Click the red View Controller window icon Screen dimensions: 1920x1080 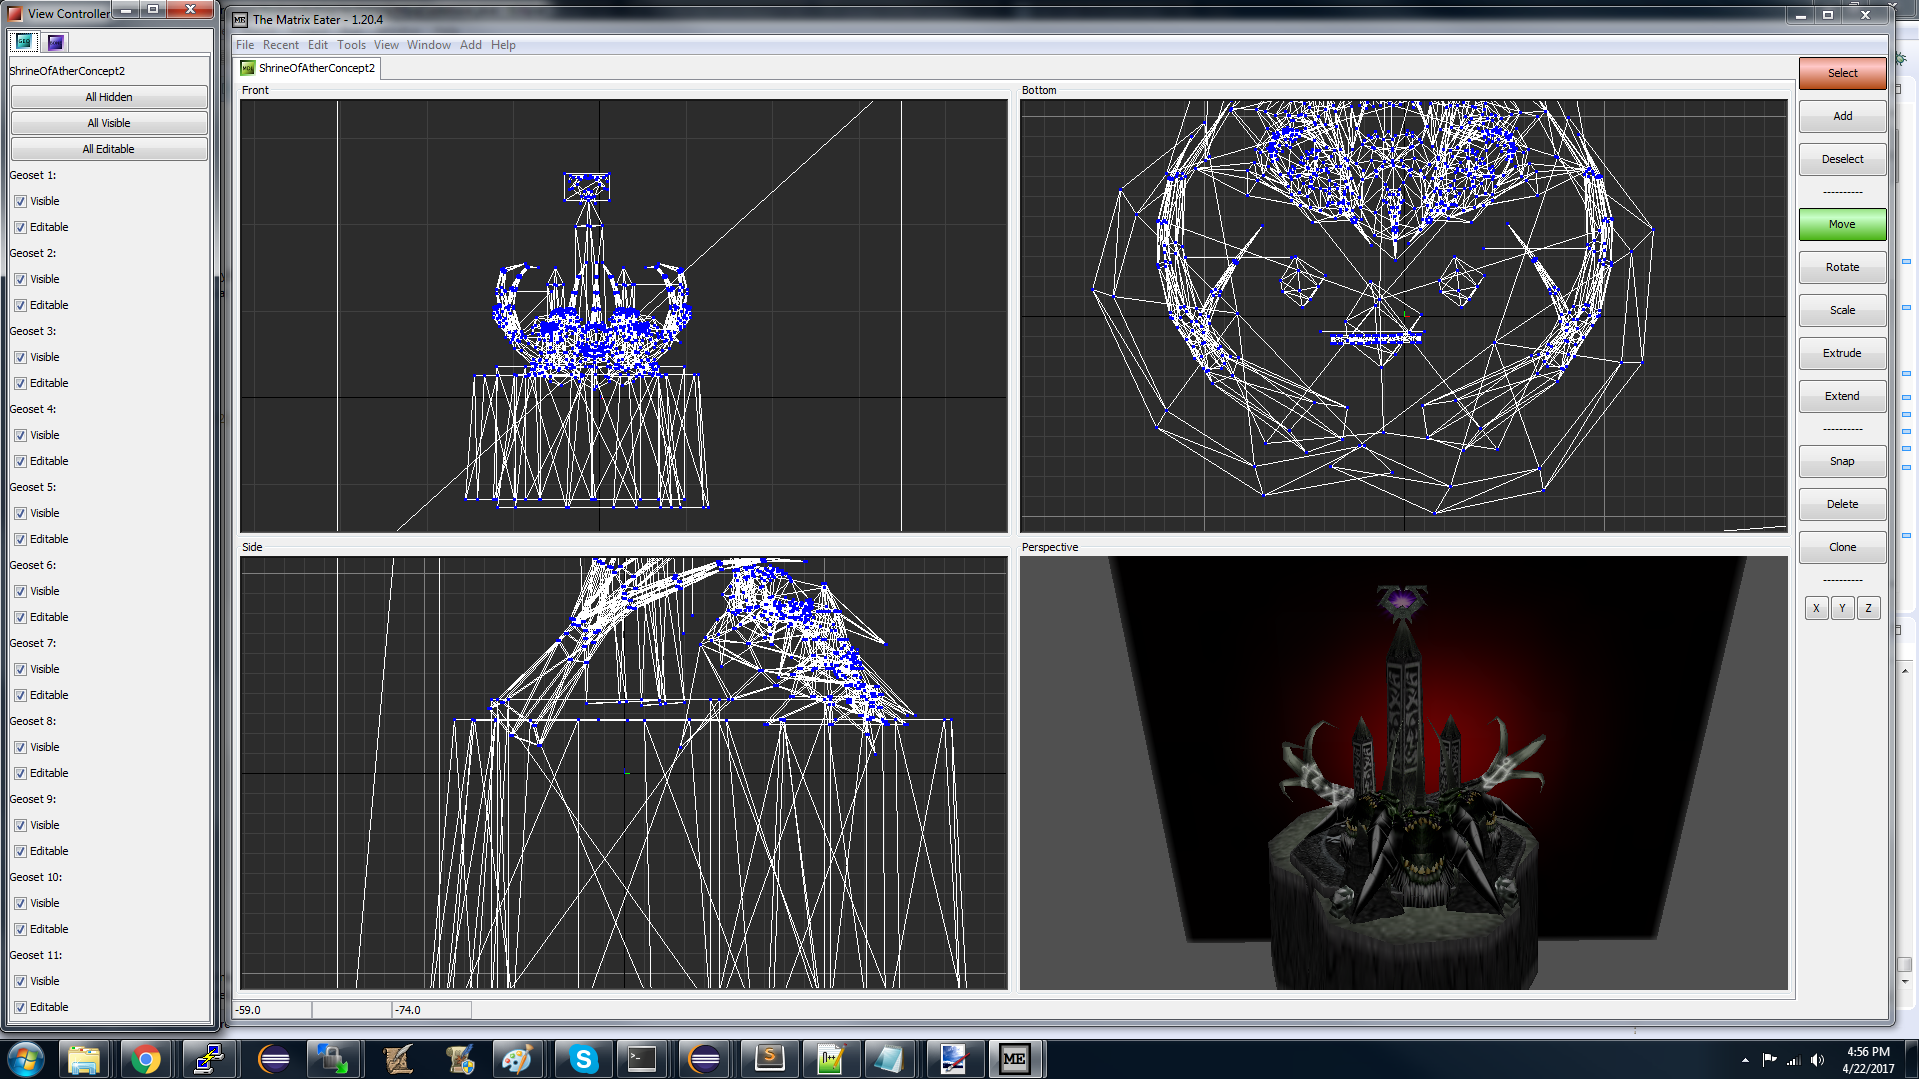14,13
